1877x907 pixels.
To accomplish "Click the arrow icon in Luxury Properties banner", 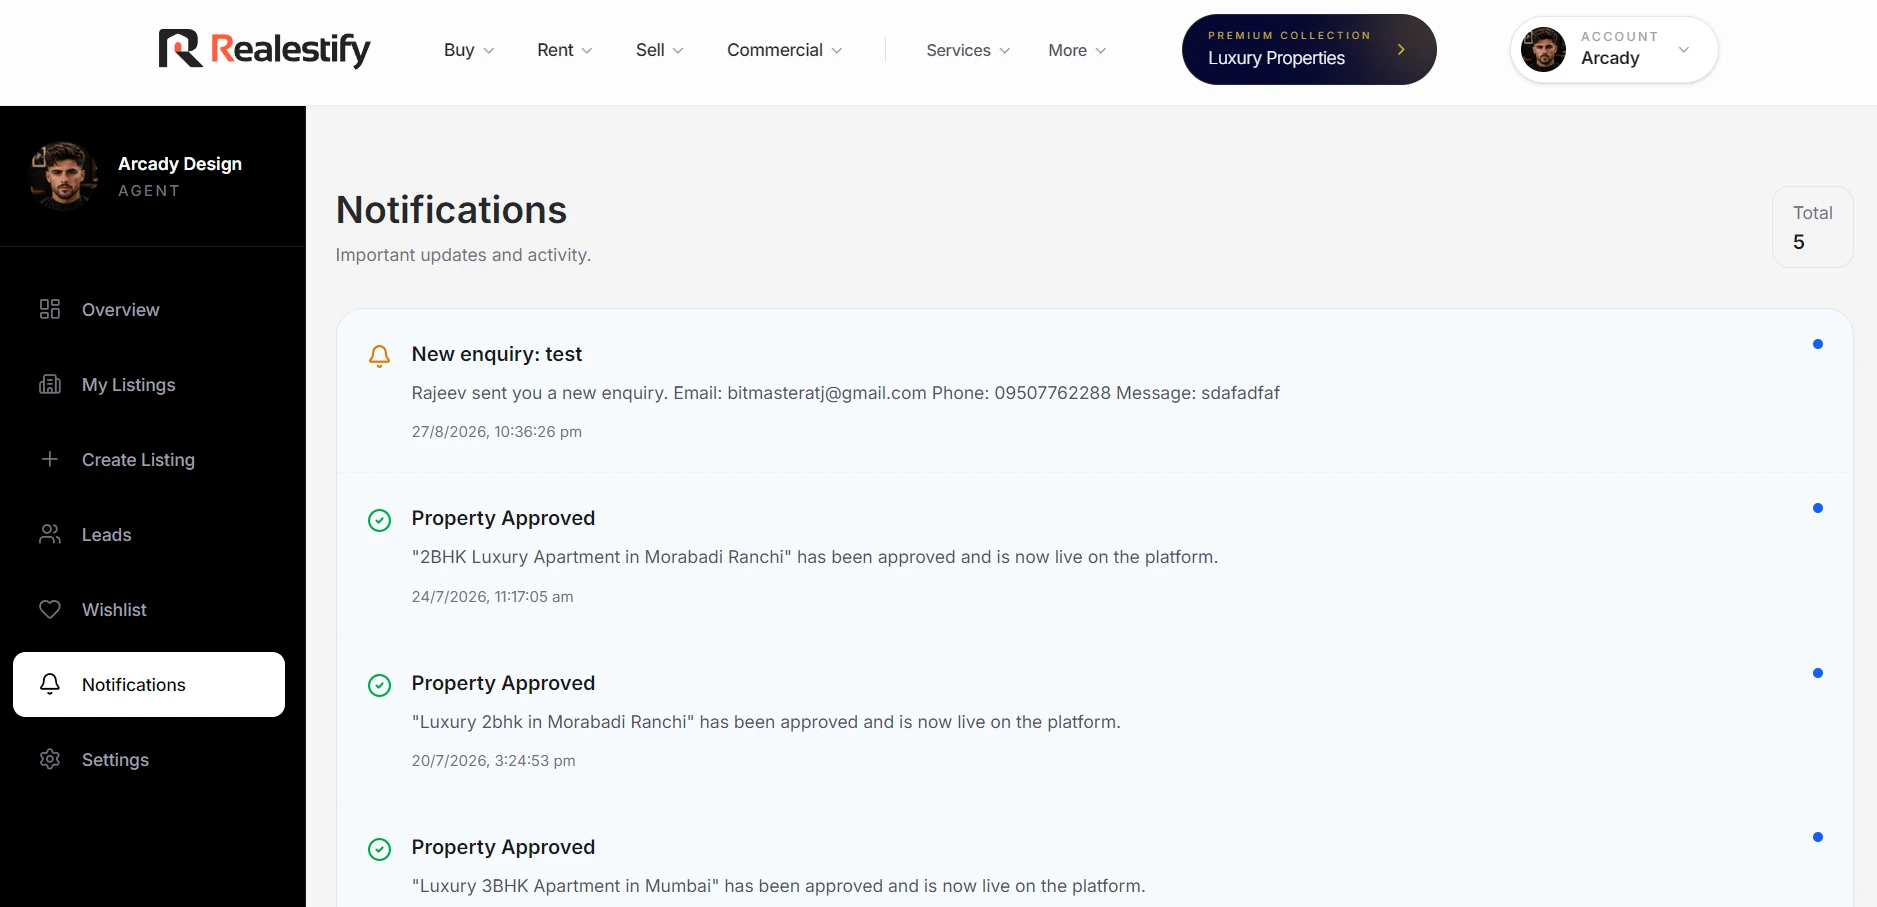I will coord(1401,49).
